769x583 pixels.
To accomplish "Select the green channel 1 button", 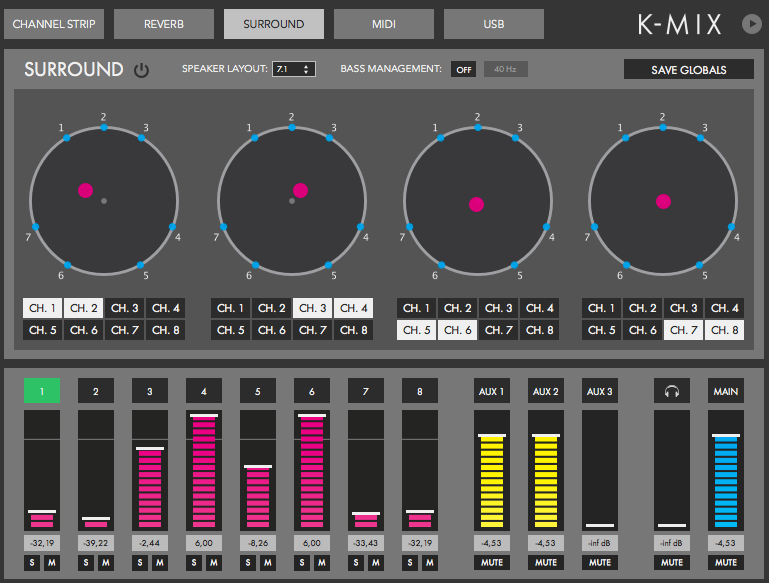I will pyautogui.click(x=42, y=391).
